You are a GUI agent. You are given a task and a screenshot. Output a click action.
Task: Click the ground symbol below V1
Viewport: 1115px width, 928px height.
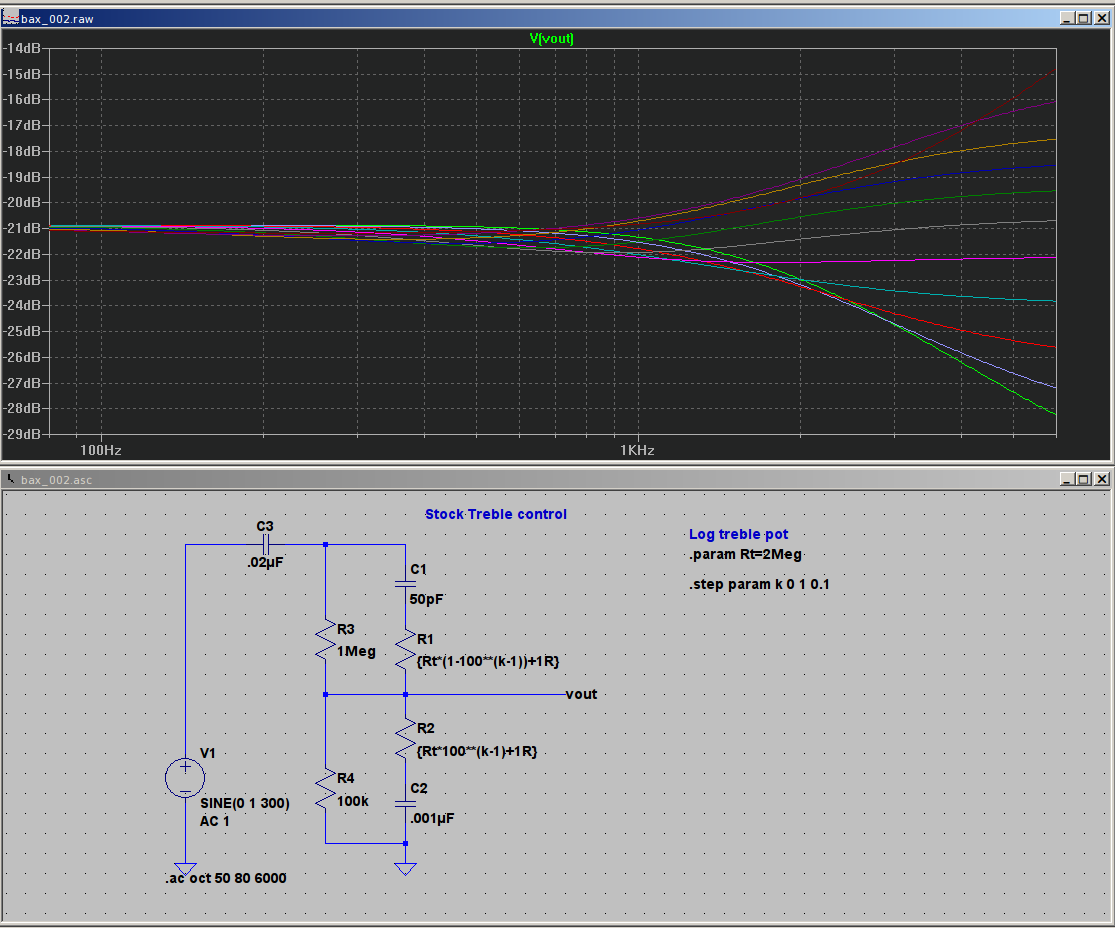(x=185, y=869)
